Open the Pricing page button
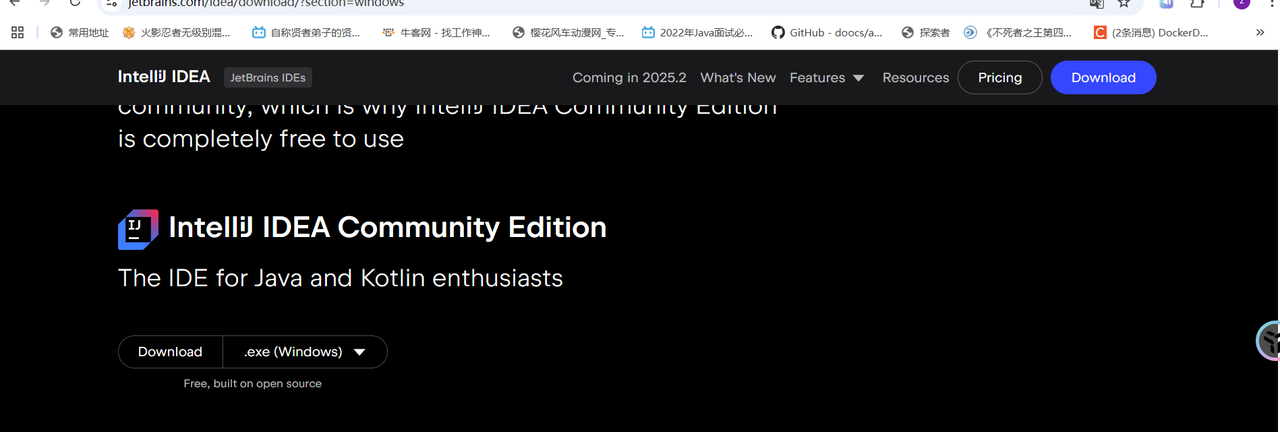 click(1000, 77)
